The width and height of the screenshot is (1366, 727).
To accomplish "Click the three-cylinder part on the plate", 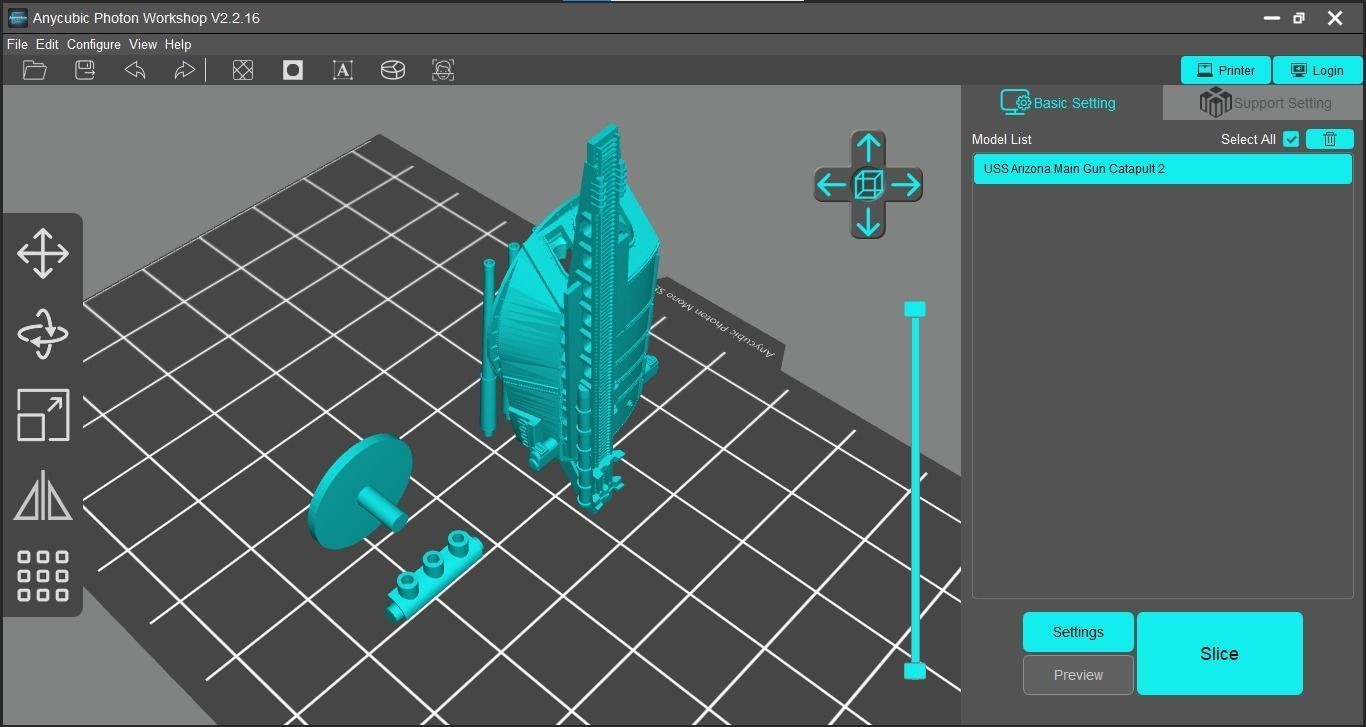I will point(435,576).
